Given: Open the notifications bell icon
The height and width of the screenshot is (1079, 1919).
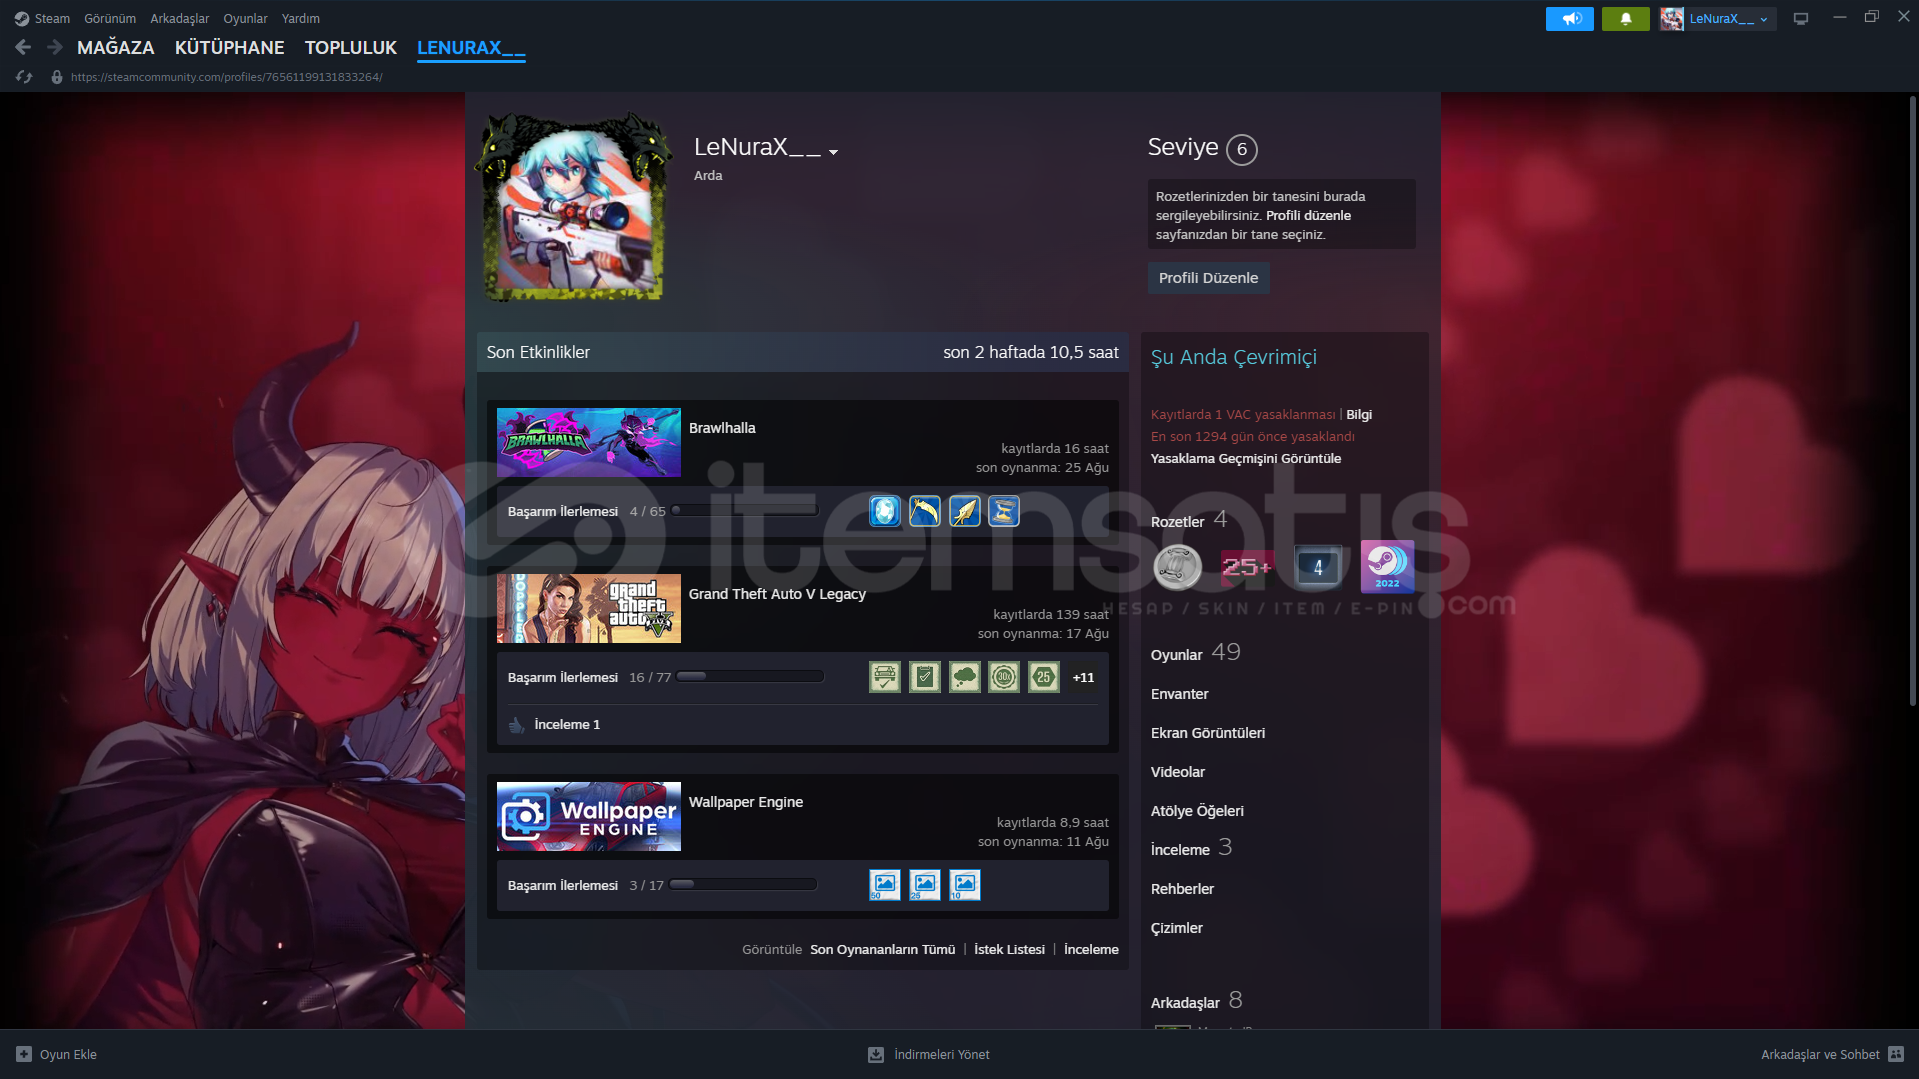Looking at the screenshot, I should point(1626,19).
